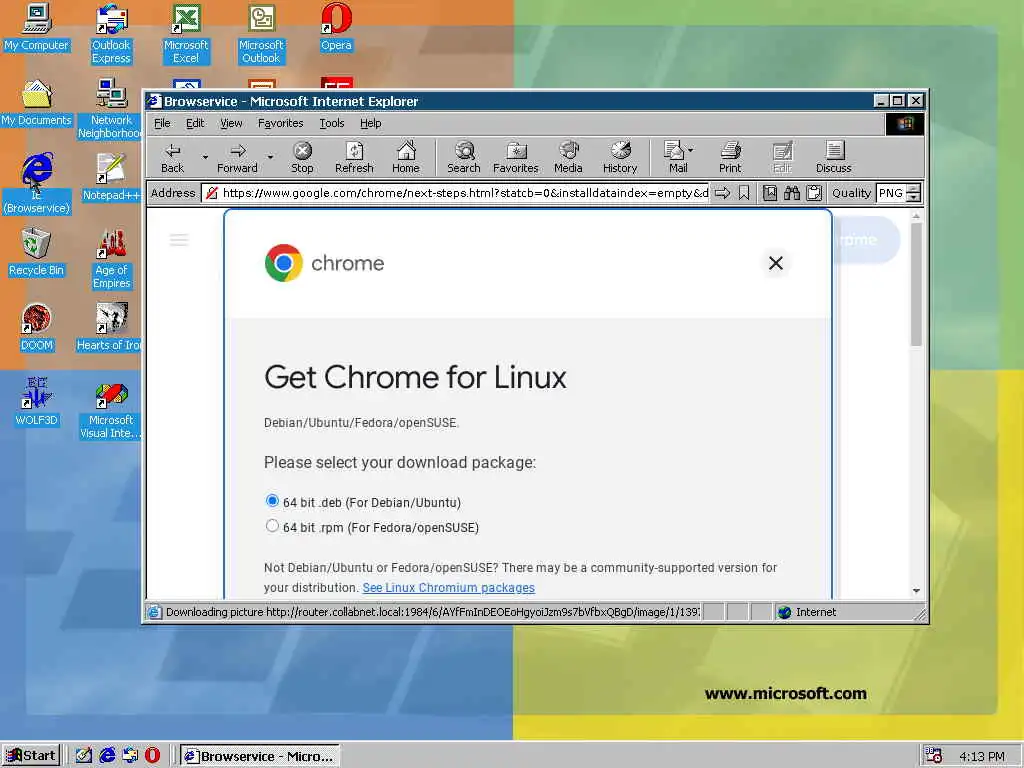Viewport: 1024px width, 768px height.
Task: Select the Microsoft Outlook desktop icon
Action: pyautogui.click(x=261, y=34)
